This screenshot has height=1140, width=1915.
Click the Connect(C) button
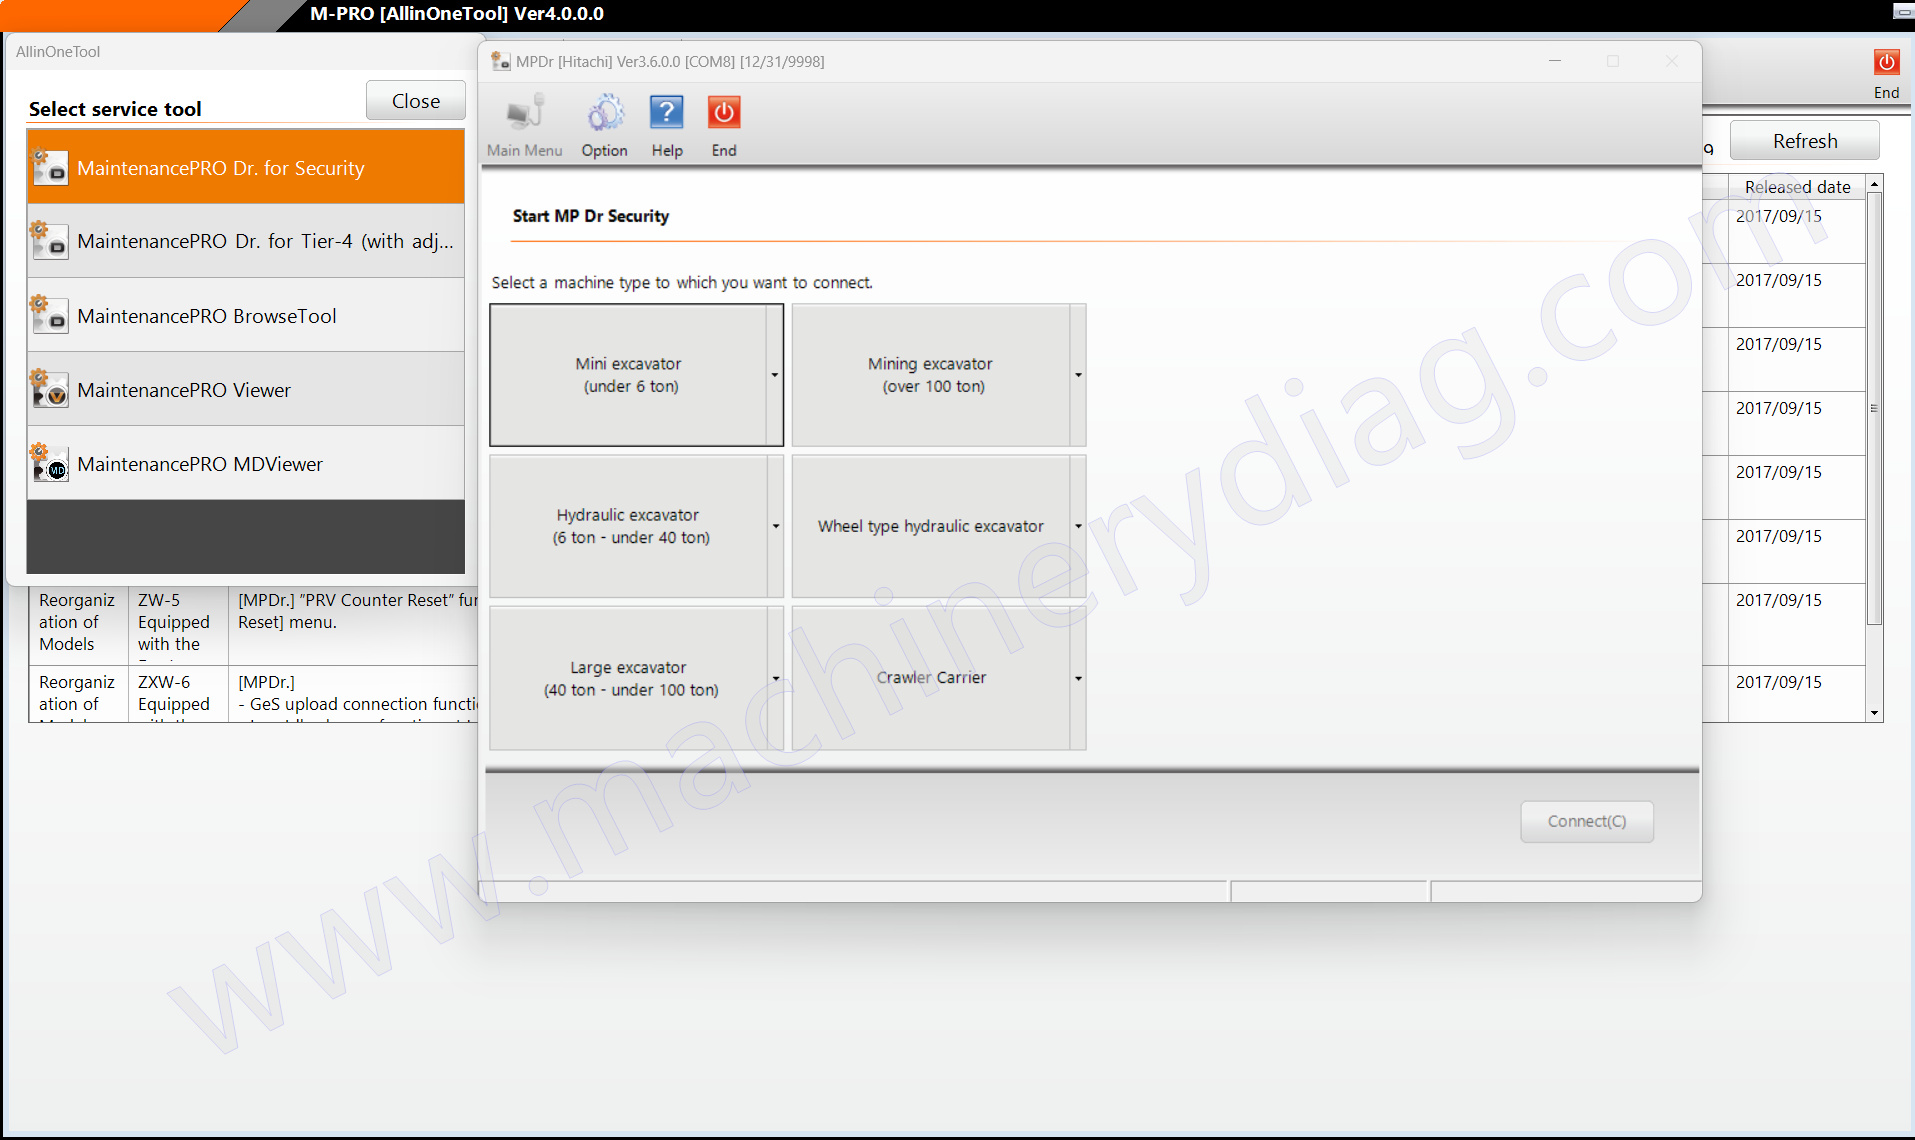[1586, 821]
